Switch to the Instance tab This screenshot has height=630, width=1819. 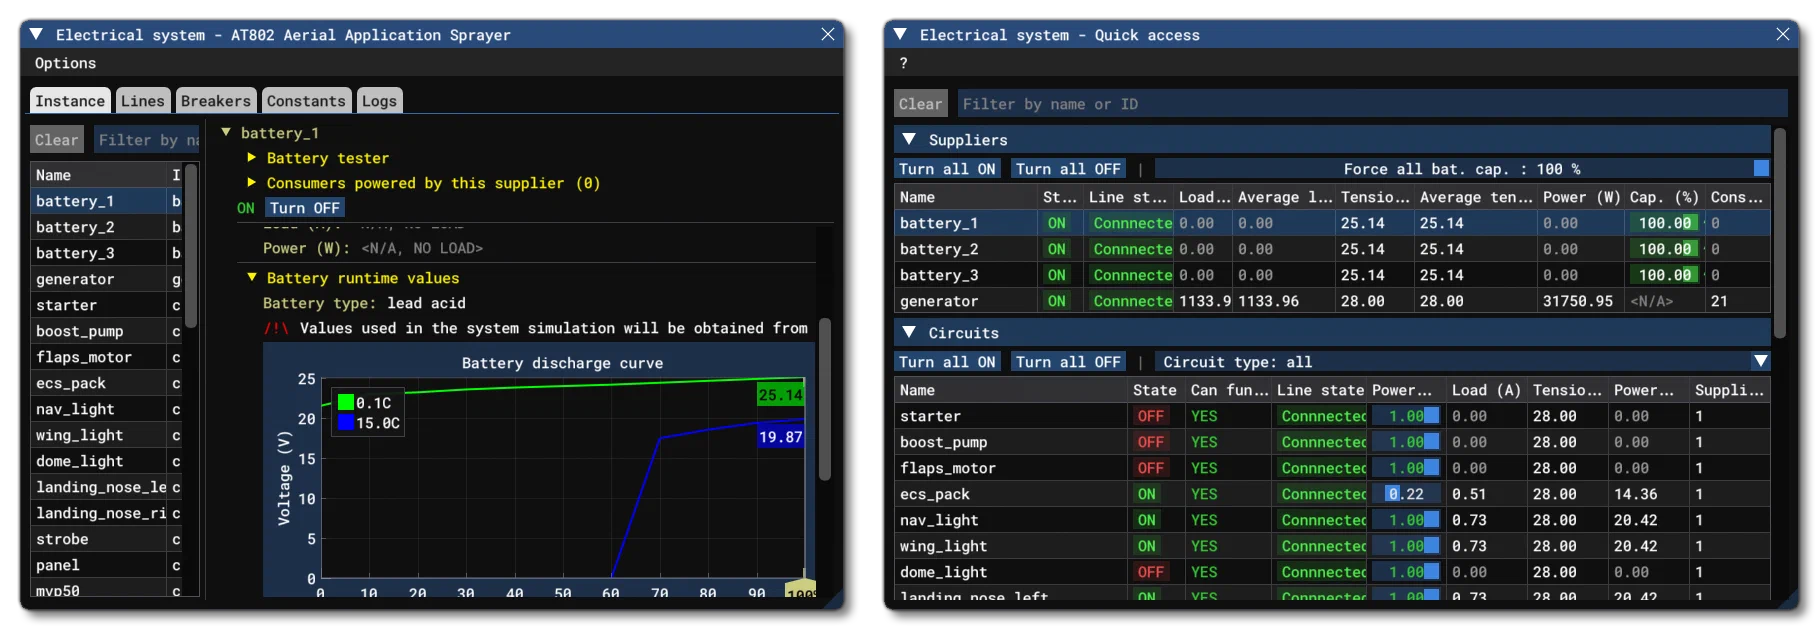coord(70,100)
